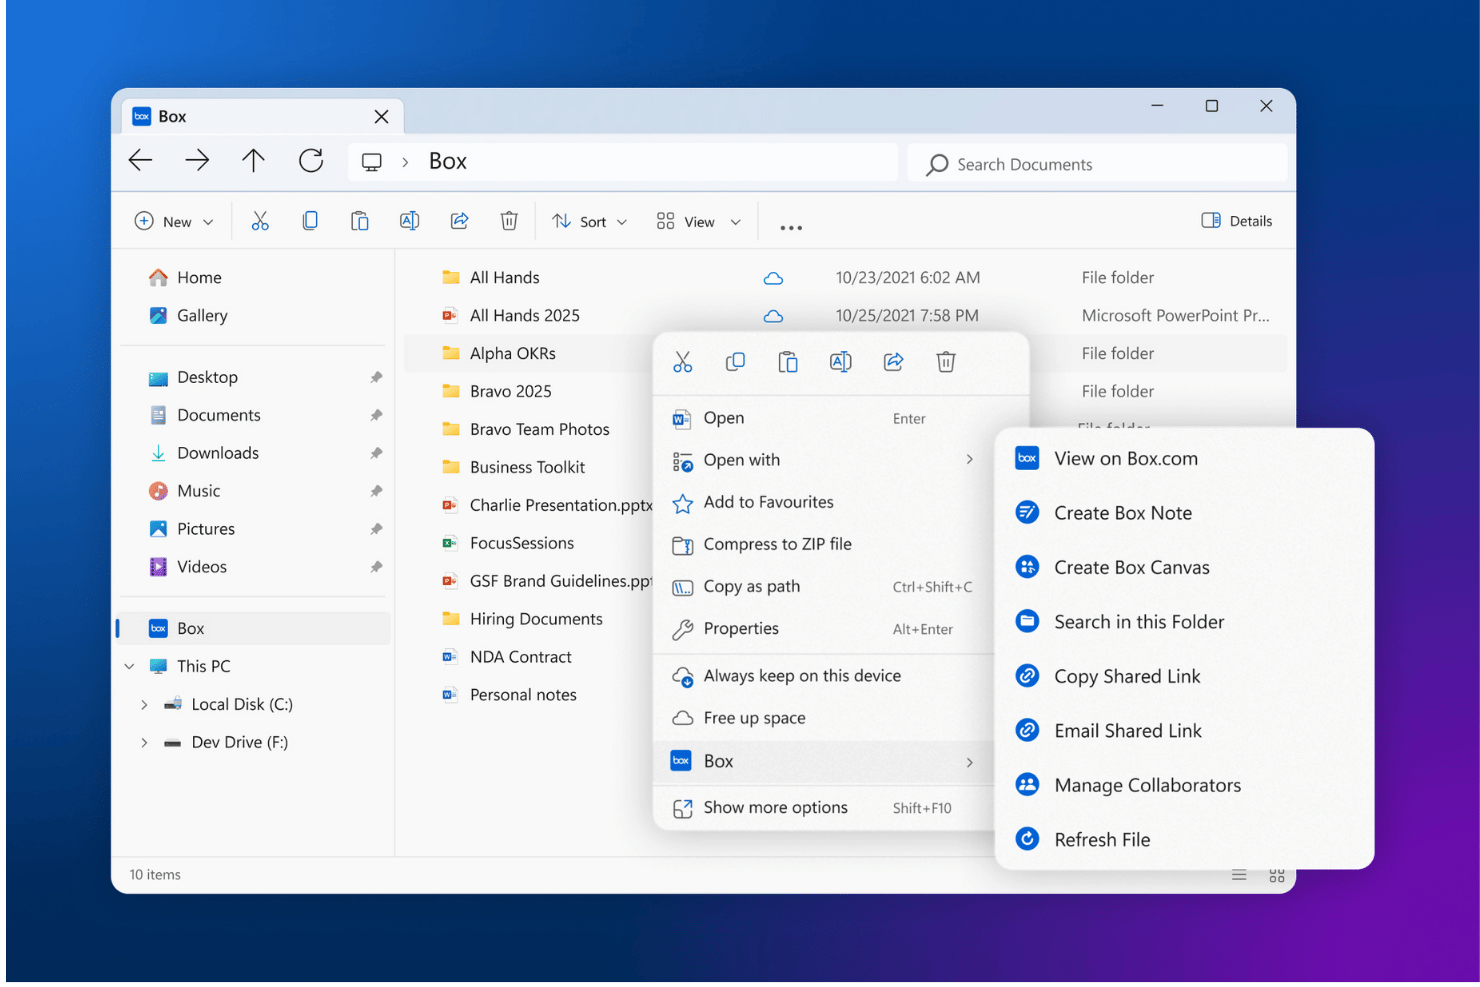Viewport: 1480px width, 987px height.
Task: Click the Delete trash icon in the main toolbar
Action: pyautogui.click(x=509, y=221)
